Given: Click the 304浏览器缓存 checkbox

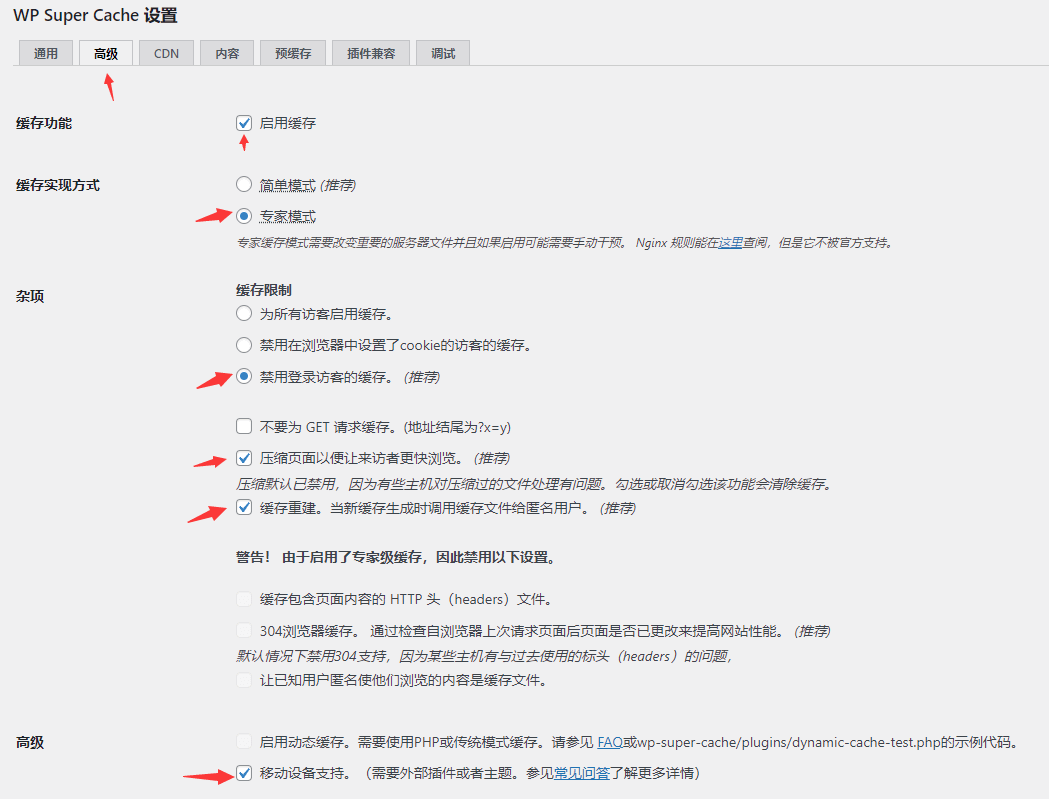Looking at the screenshot, I should click(x=244, y=630).
